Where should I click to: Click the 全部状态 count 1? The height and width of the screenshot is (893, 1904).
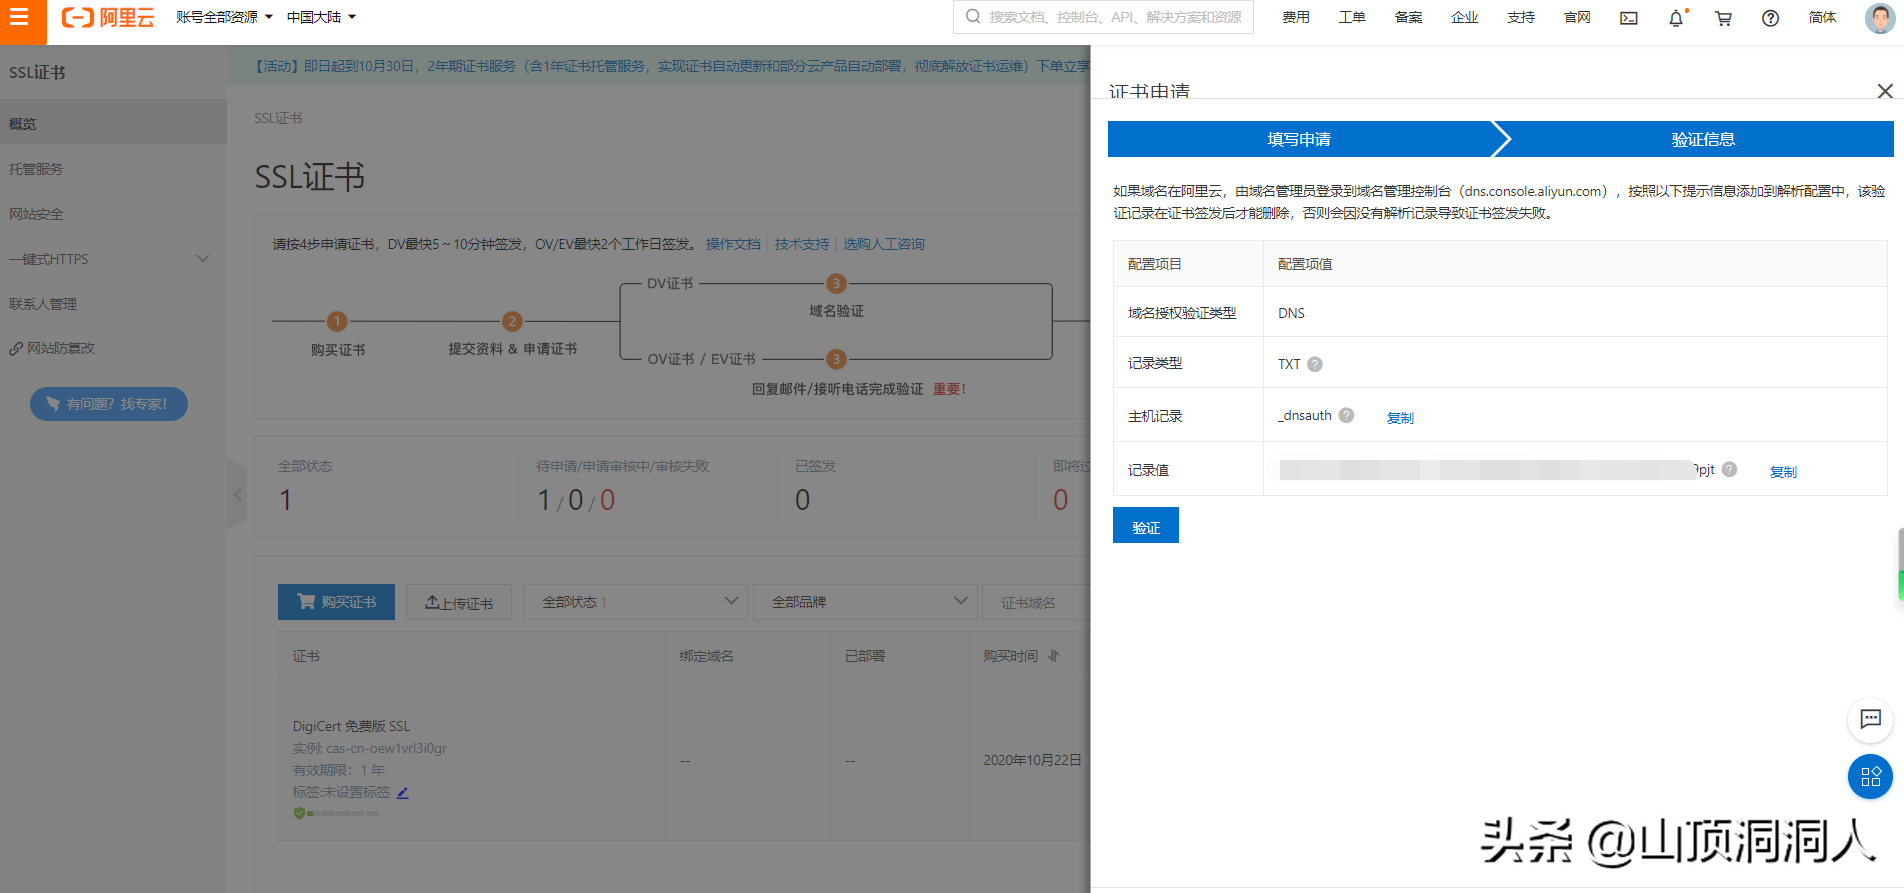(286, 500)
